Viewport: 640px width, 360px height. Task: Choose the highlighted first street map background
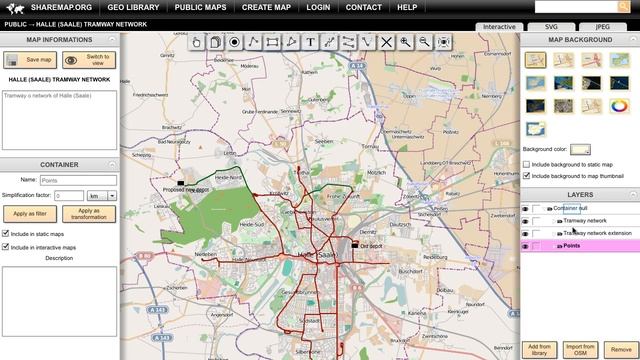click(536, 60)
